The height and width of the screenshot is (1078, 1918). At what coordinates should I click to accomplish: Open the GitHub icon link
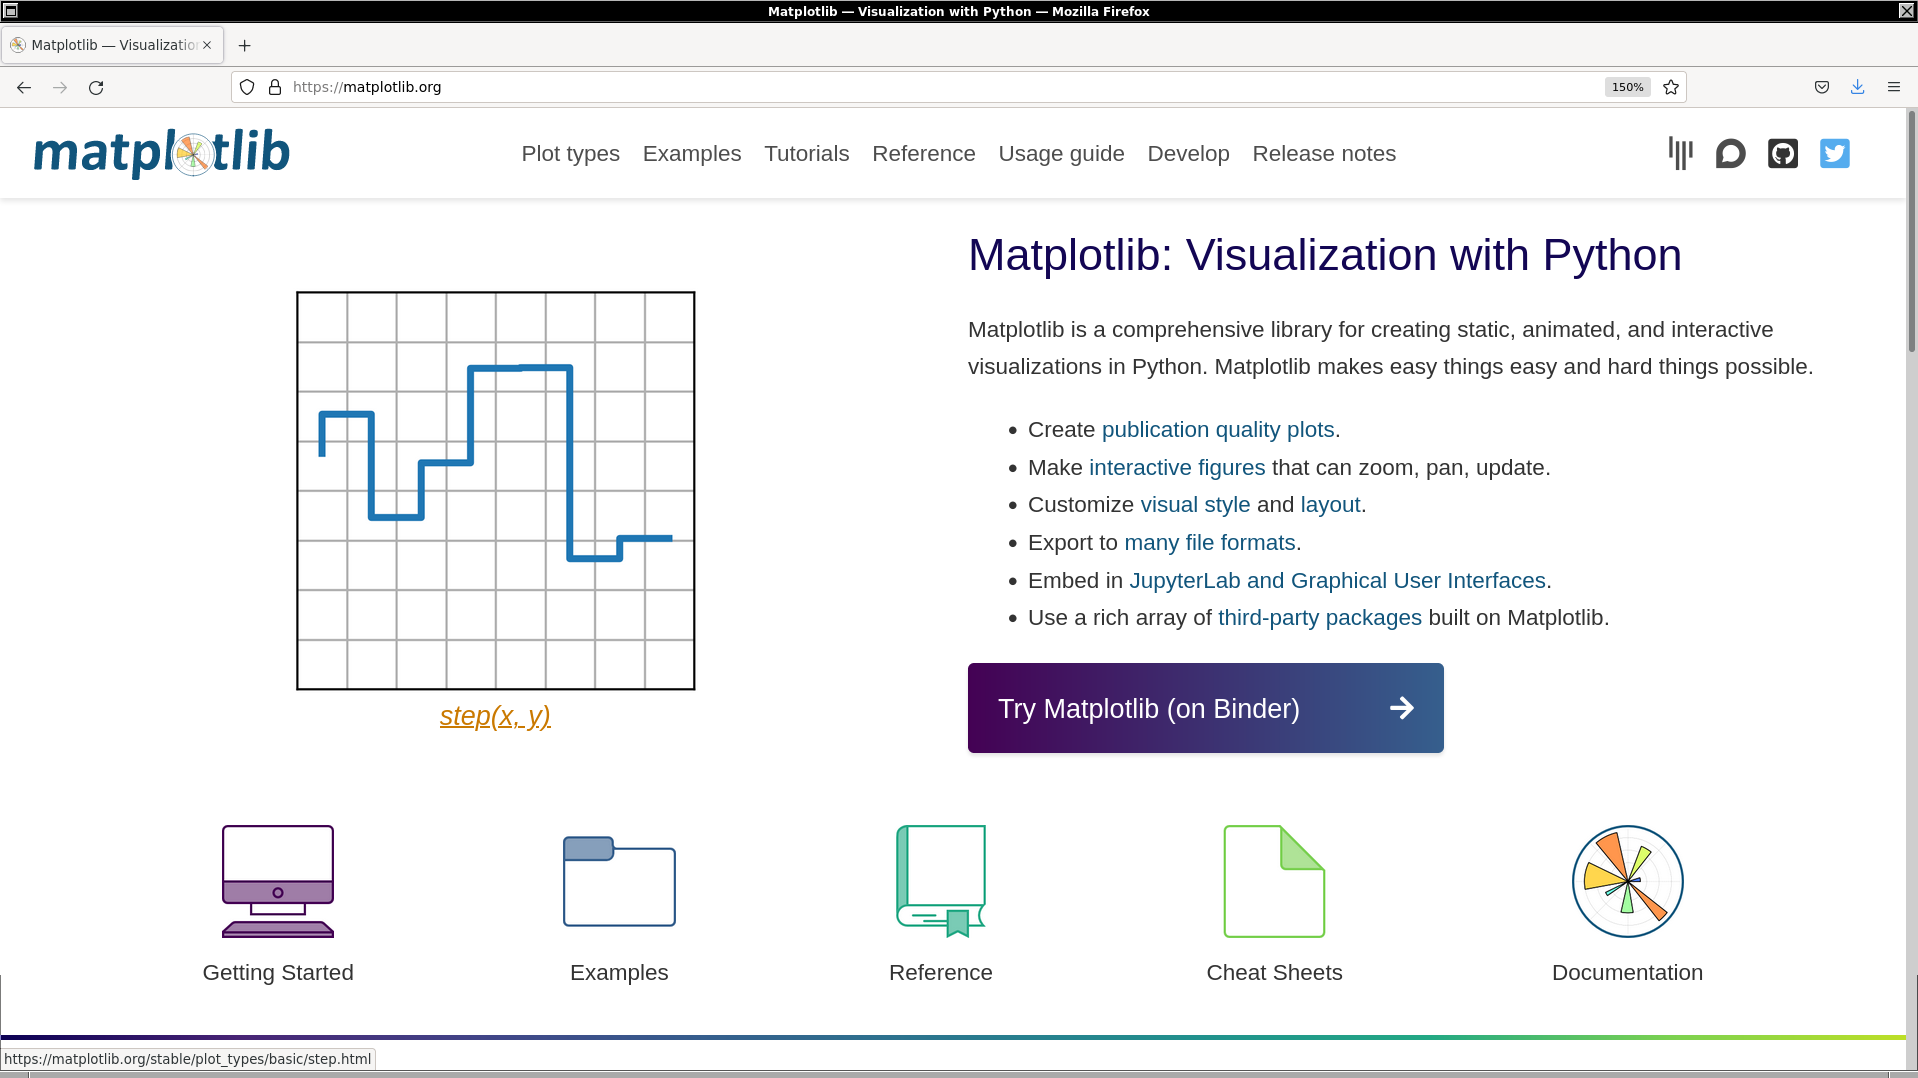pos(1782,153)
